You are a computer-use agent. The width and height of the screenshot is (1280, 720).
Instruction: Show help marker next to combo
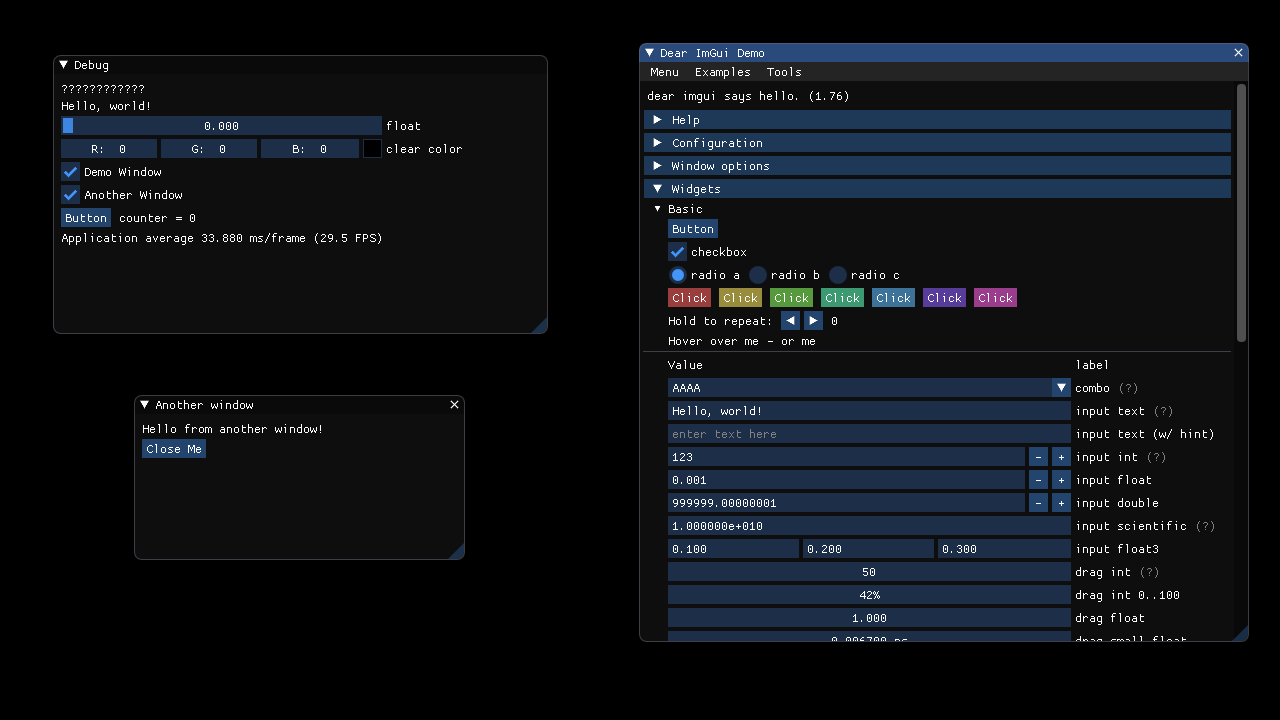pos(1128,388)
